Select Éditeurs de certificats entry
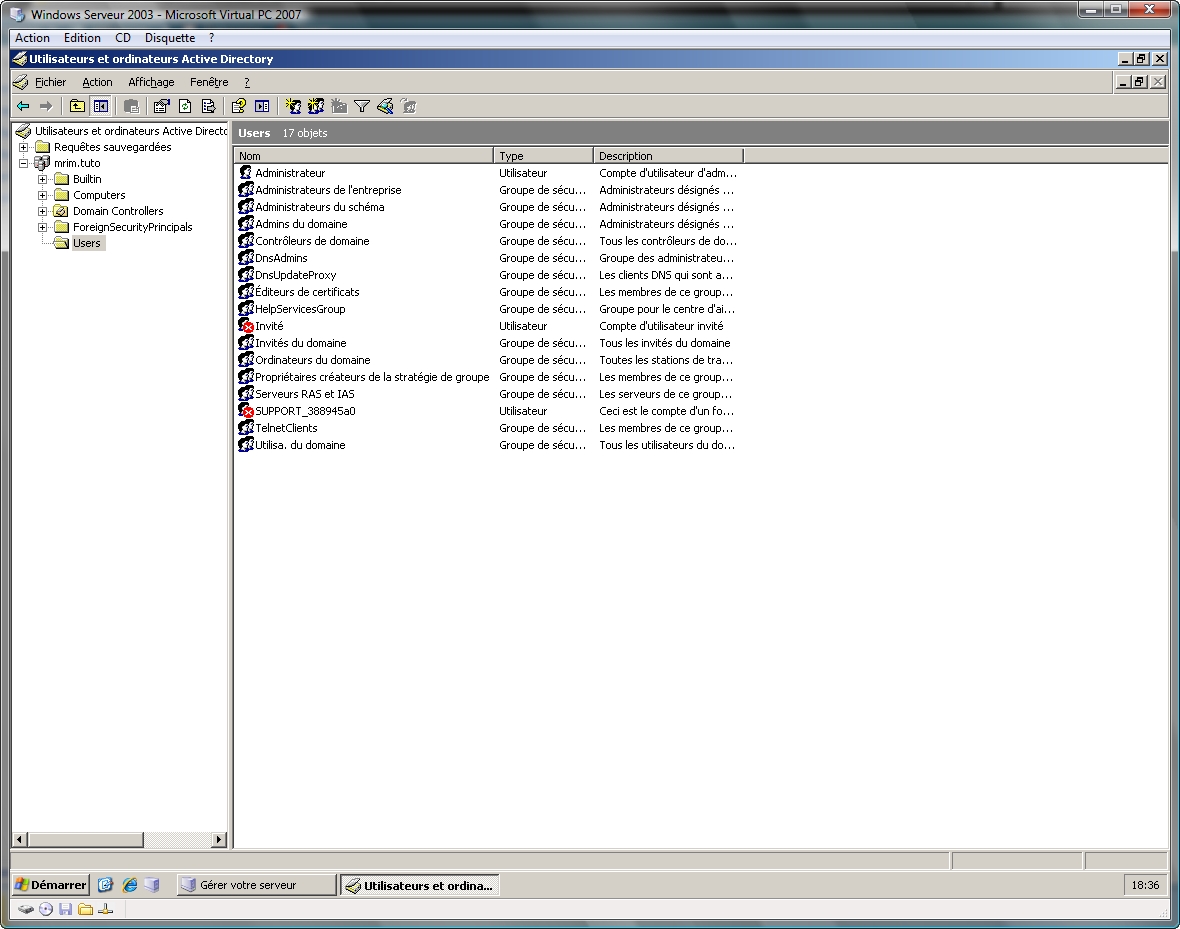1180x929 pixels. pyautogui.click(x=307, y=292)
